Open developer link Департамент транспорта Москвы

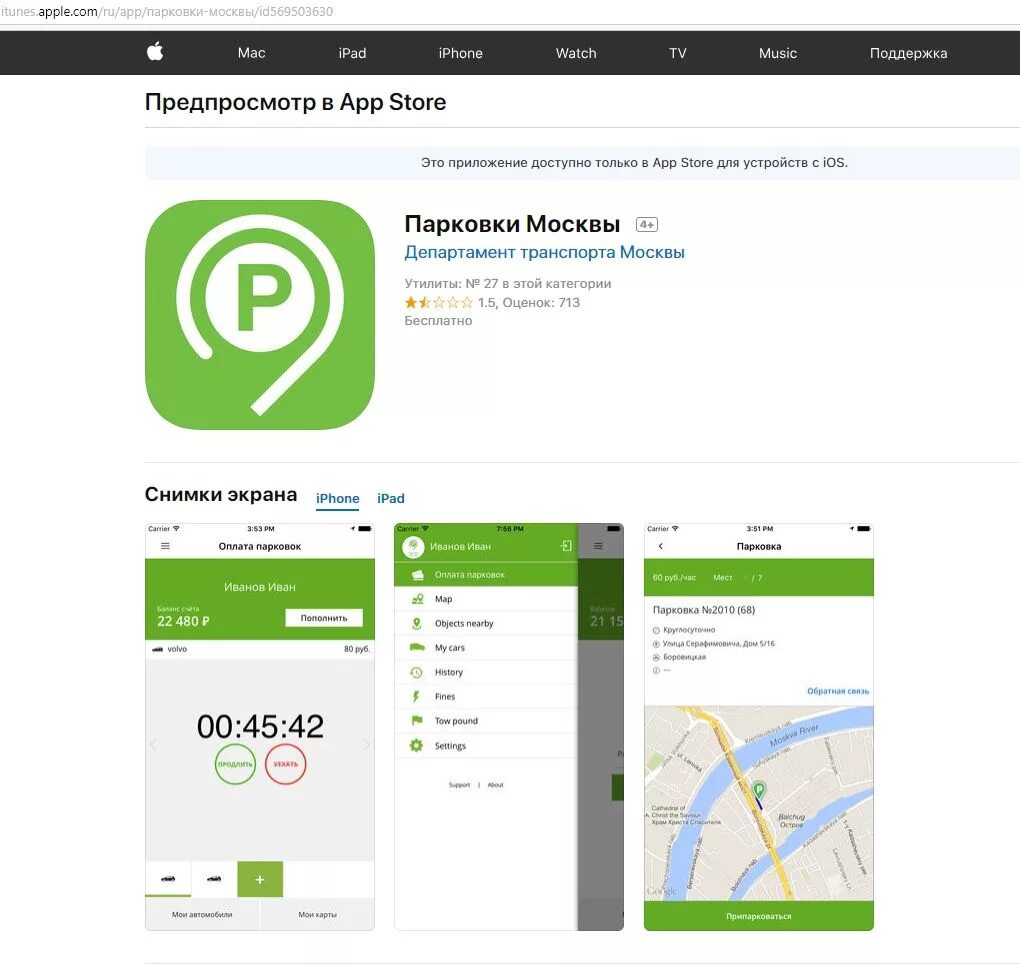click(x=544, y=252)
